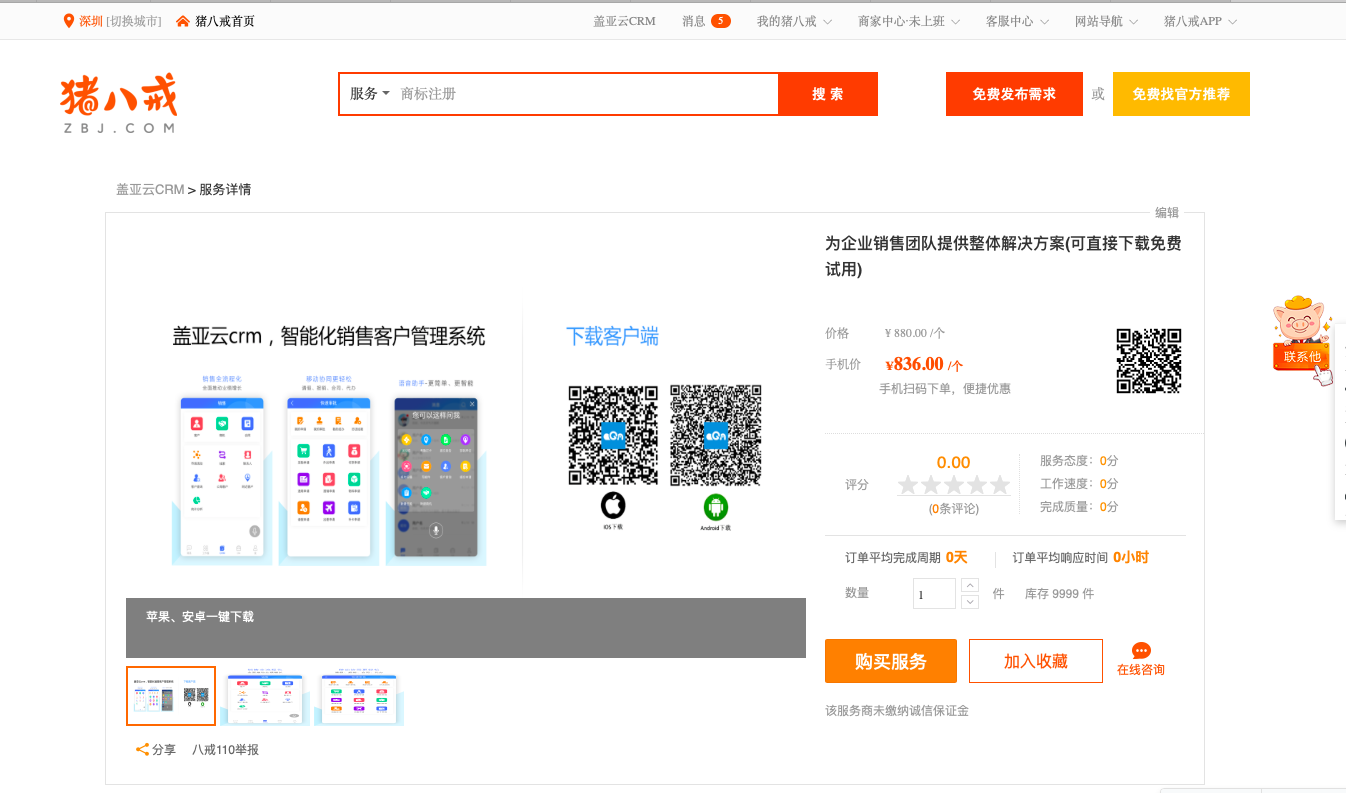Click the 在线咨询 chat bubble icon
Viewport: 1346px width, 793px height.
pos(1141,651)
